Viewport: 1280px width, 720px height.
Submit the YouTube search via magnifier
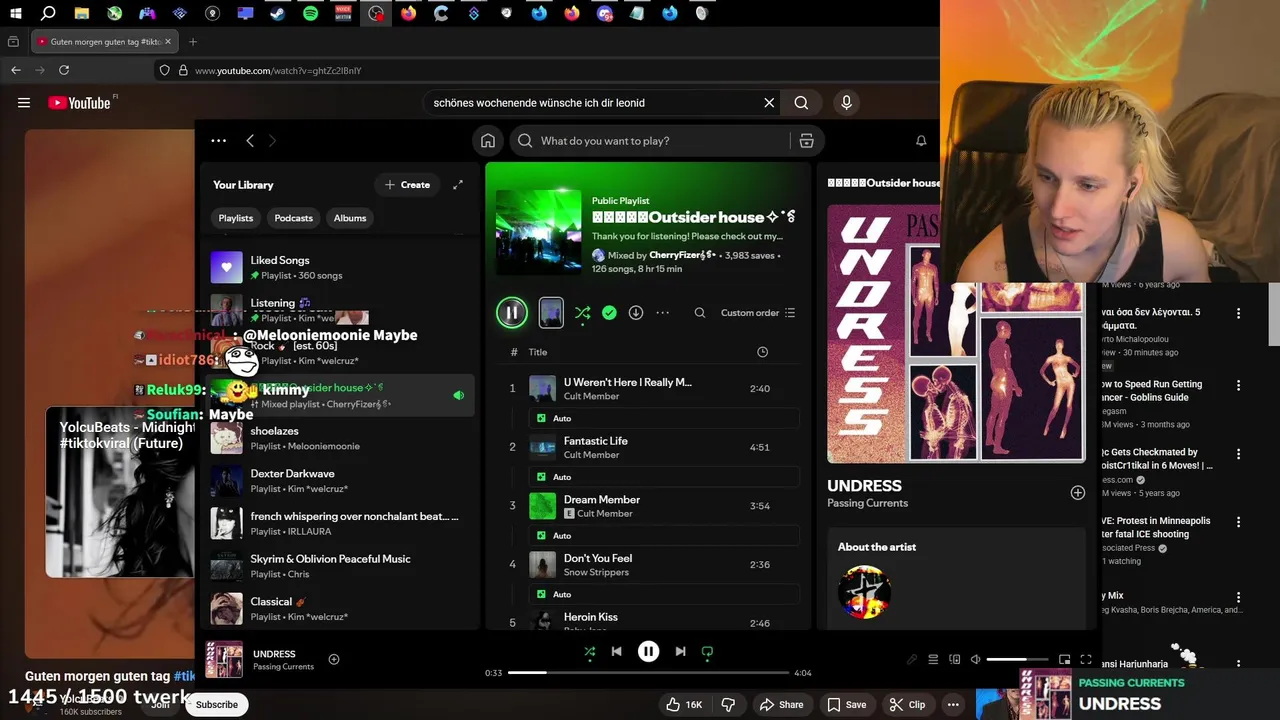[x=801, y=102]
